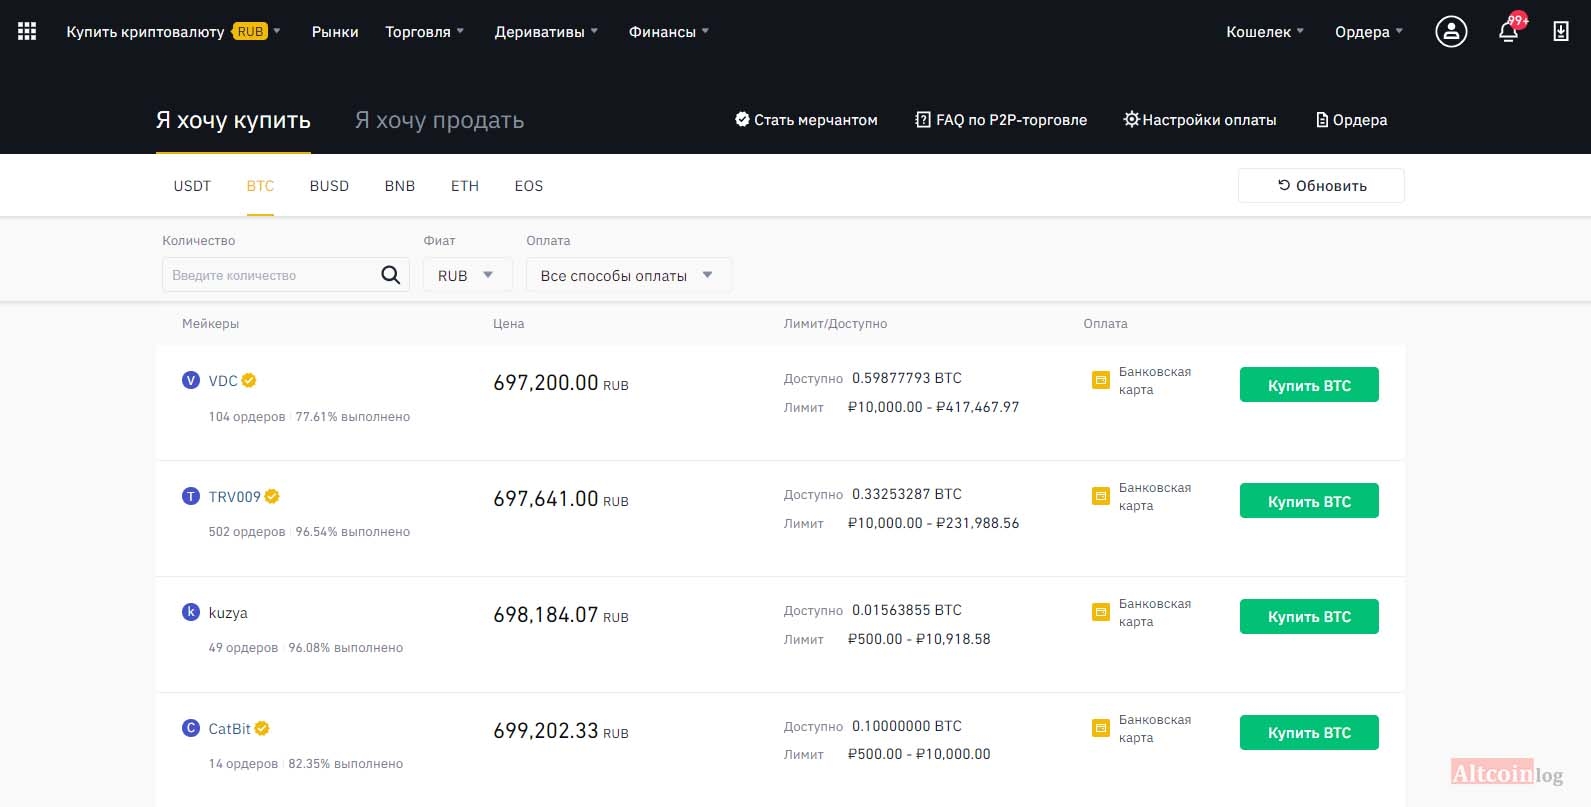Open the apps grid menu icon
This screenshot has height=807, width=1591.
point(27,31)
